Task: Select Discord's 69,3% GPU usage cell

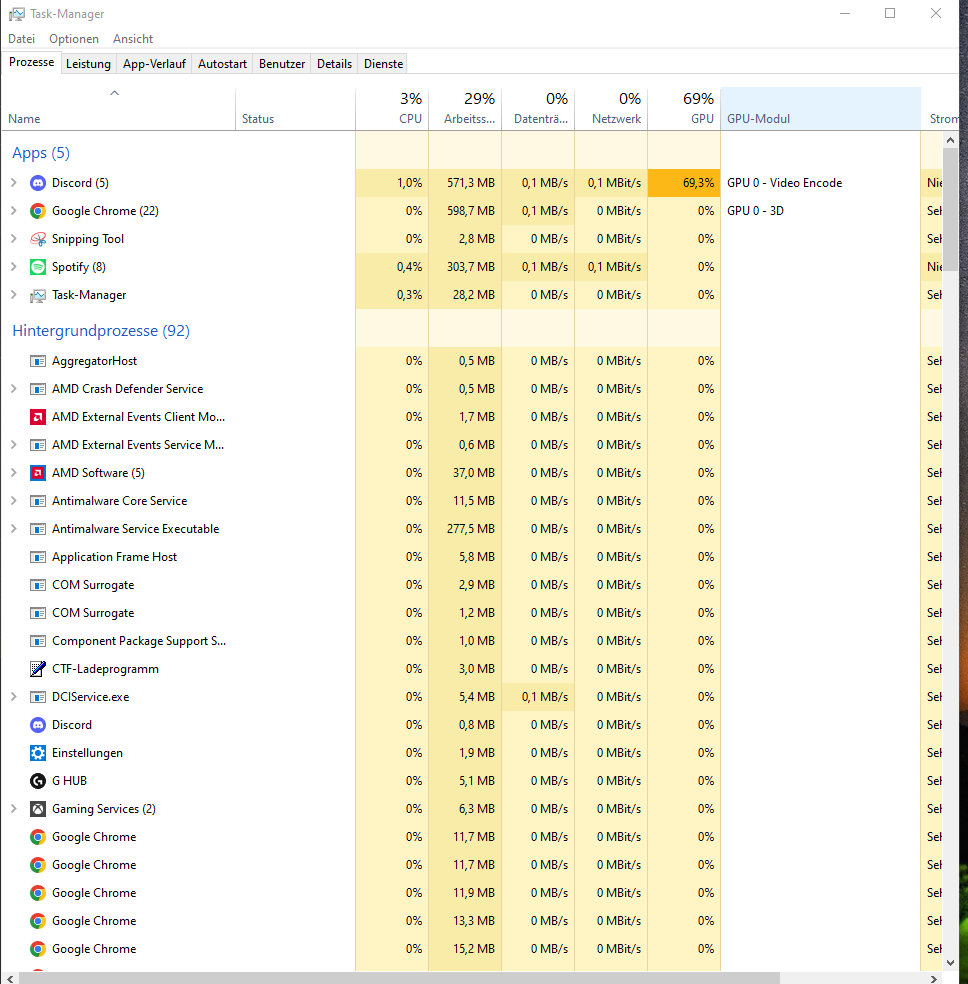Action: pos(684,183)
